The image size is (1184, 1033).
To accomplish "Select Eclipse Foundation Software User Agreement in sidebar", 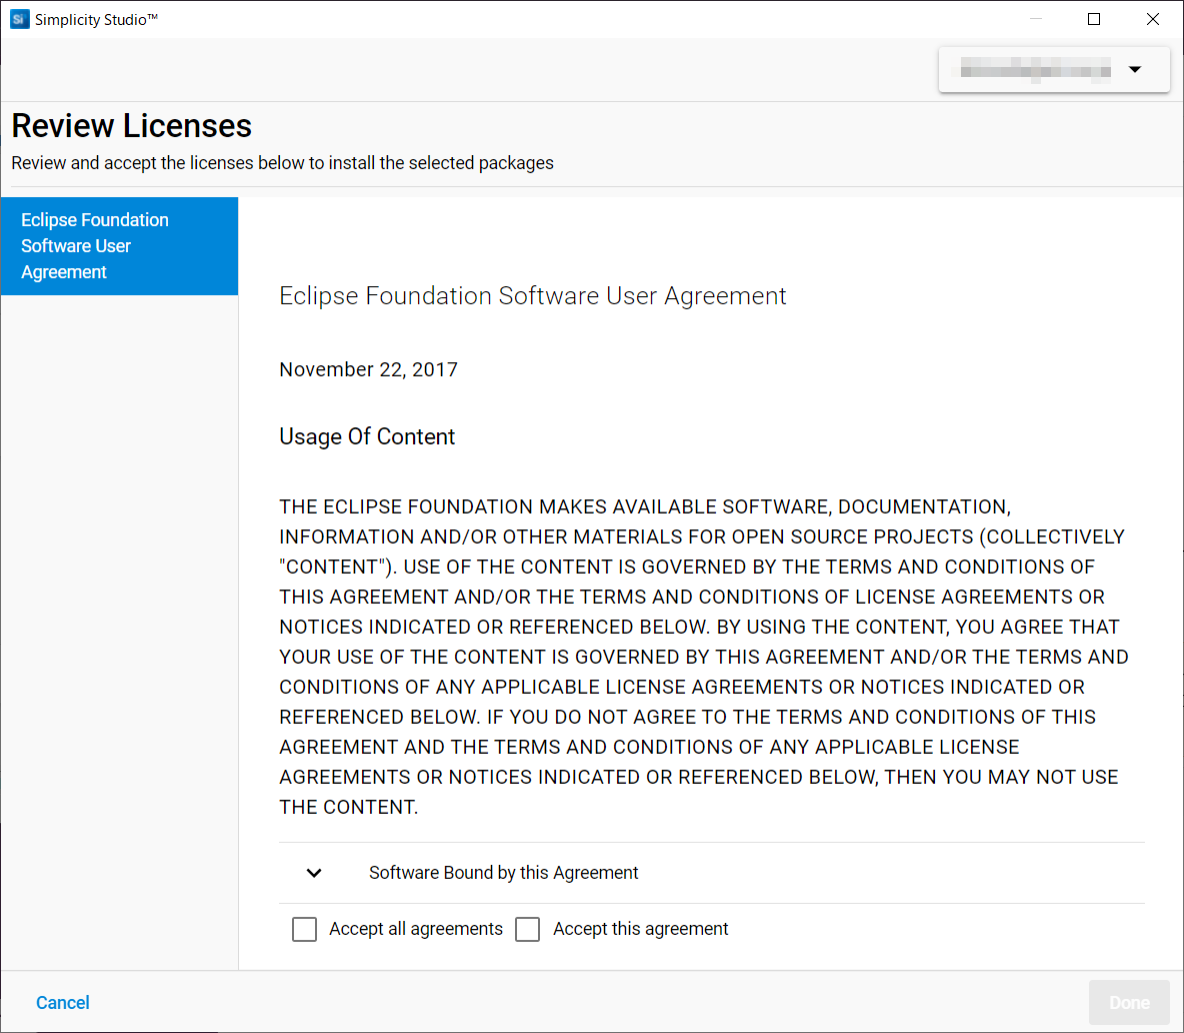I will [119, 246].
